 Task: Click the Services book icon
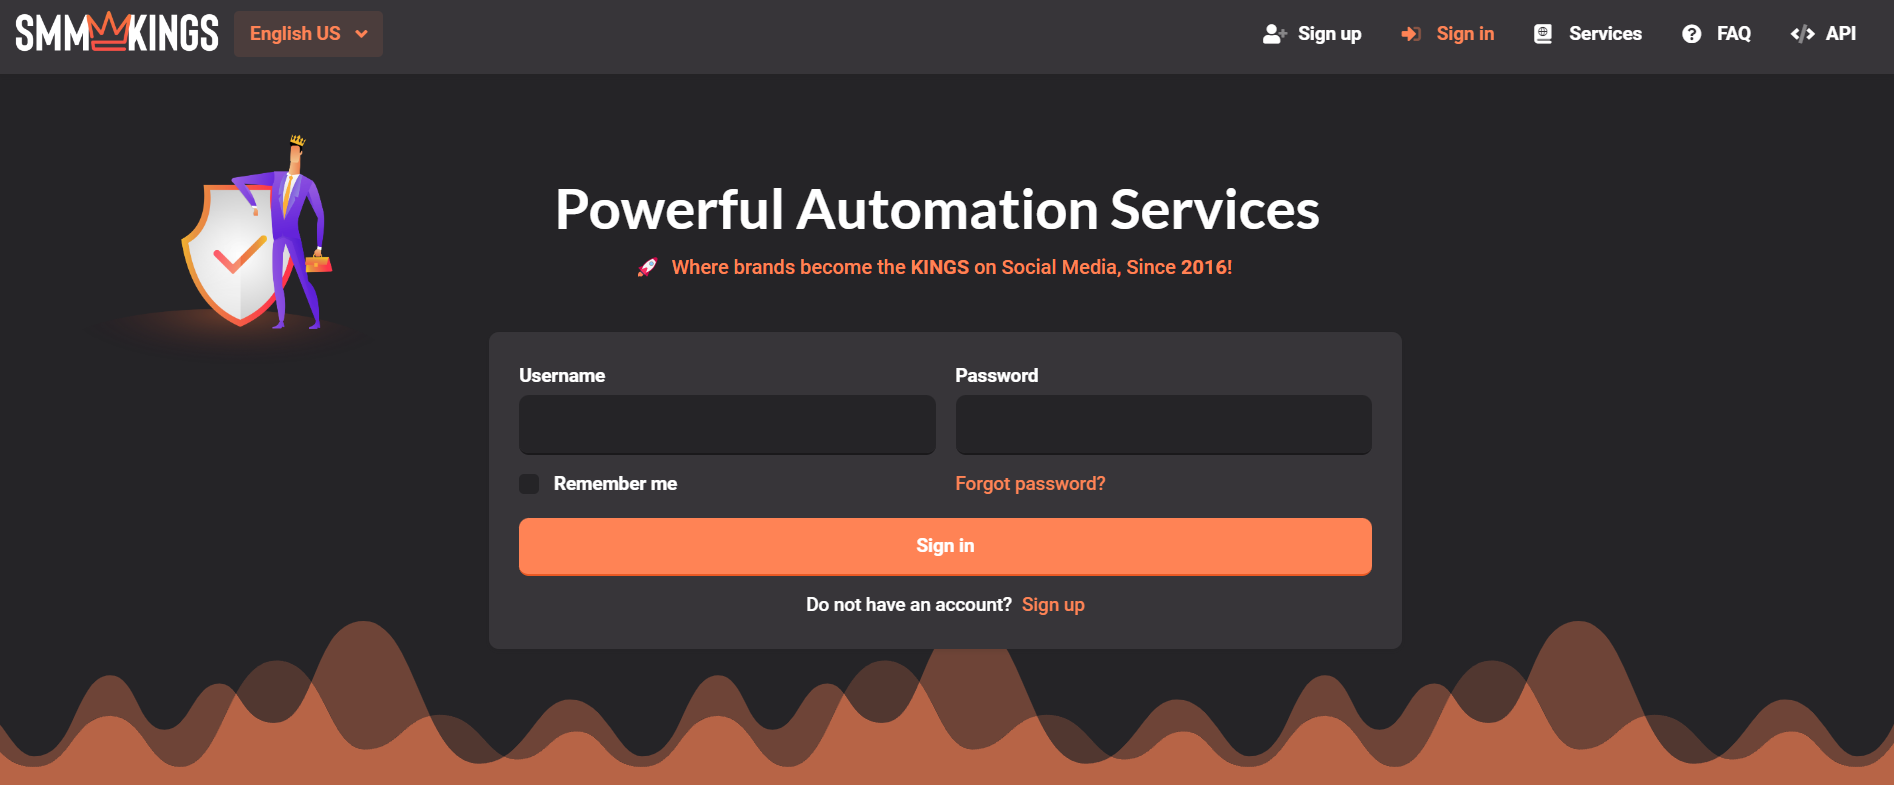point(1543,34)
